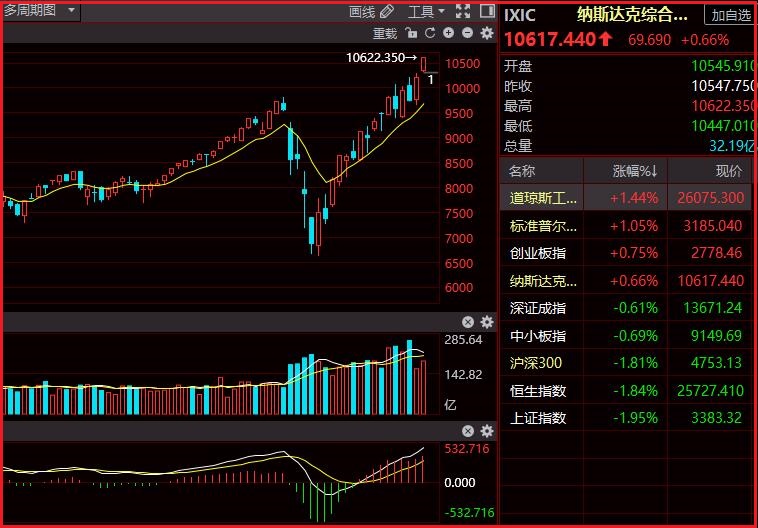Image resolution: width=758 pixels, height=528 pixels.
Task: Select the 恒生指数 row
Action: click(x=626, y=391)
